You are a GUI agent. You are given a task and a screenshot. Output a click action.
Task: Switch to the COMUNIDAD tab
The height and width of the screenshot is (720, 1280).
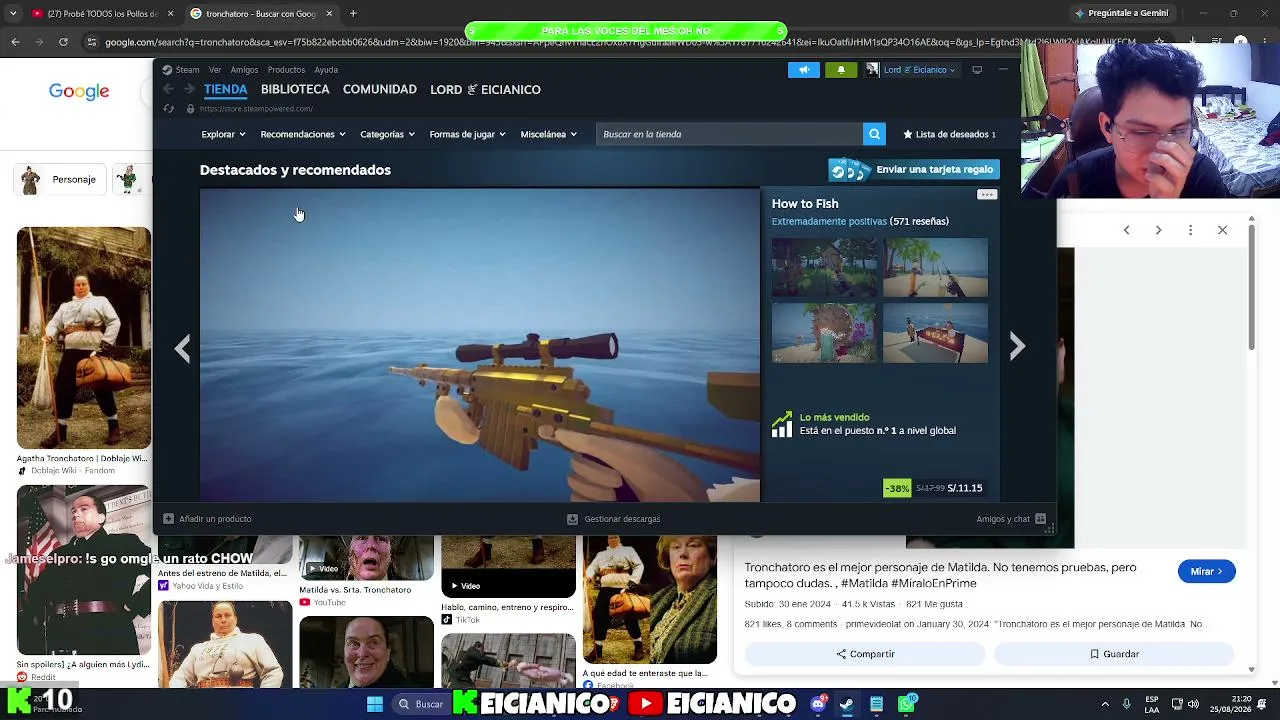tap(380, 89)
